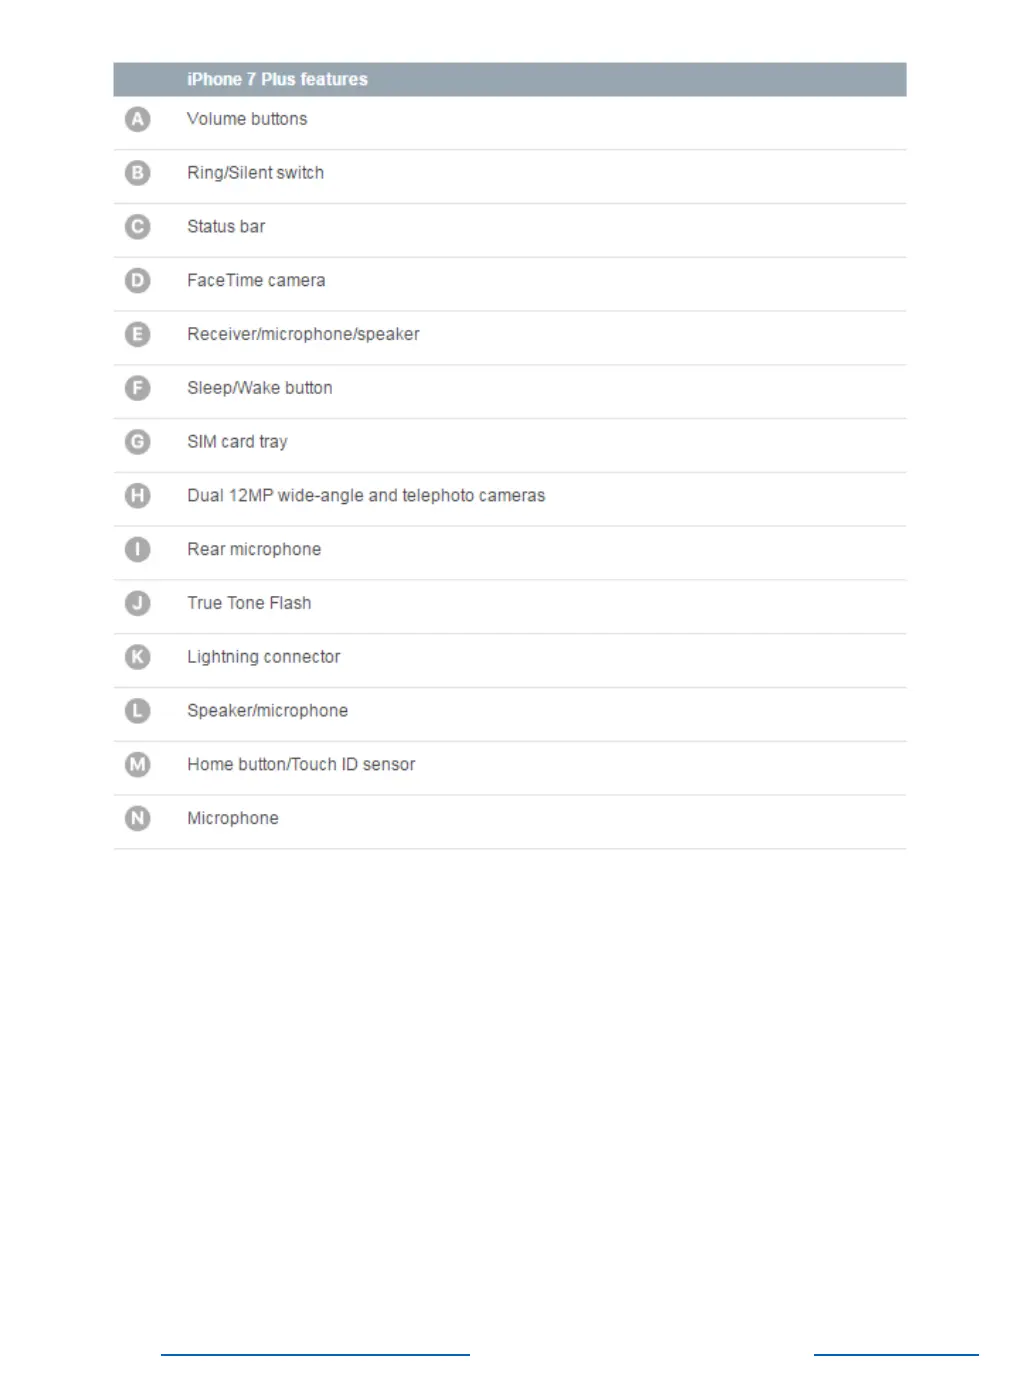Select the letter D FaceTime camera icon

click(x=137, y=280)
